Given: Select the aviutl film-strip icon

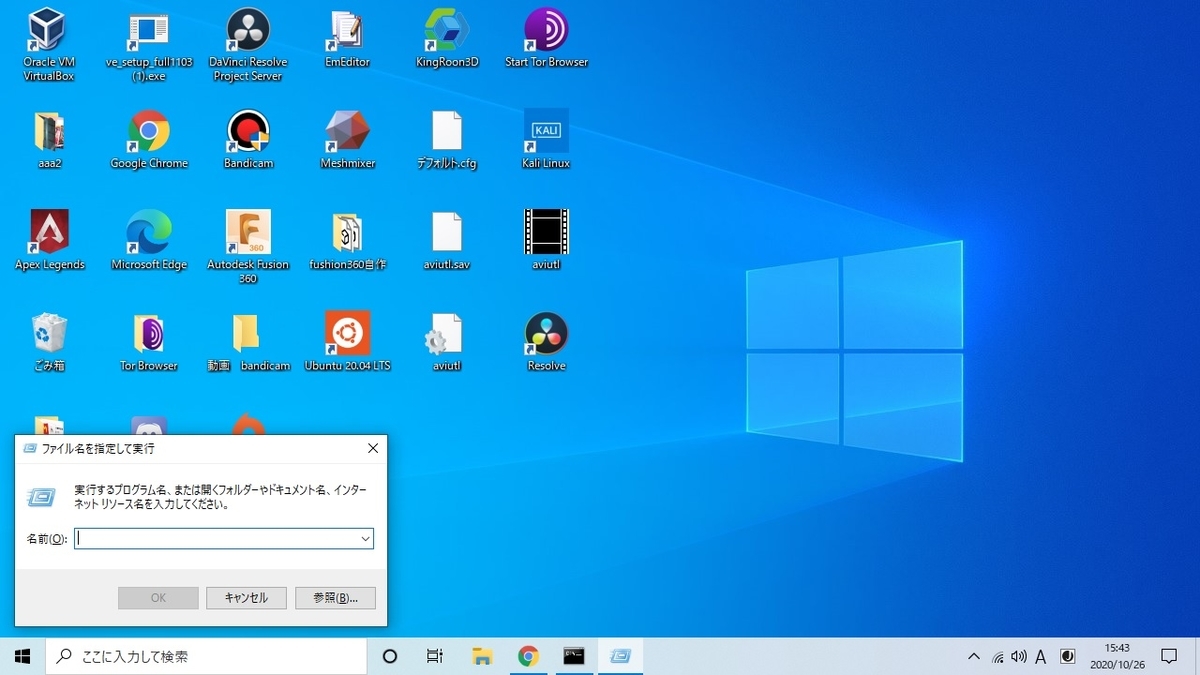Looking at the screenshot, I should (546, 241).
